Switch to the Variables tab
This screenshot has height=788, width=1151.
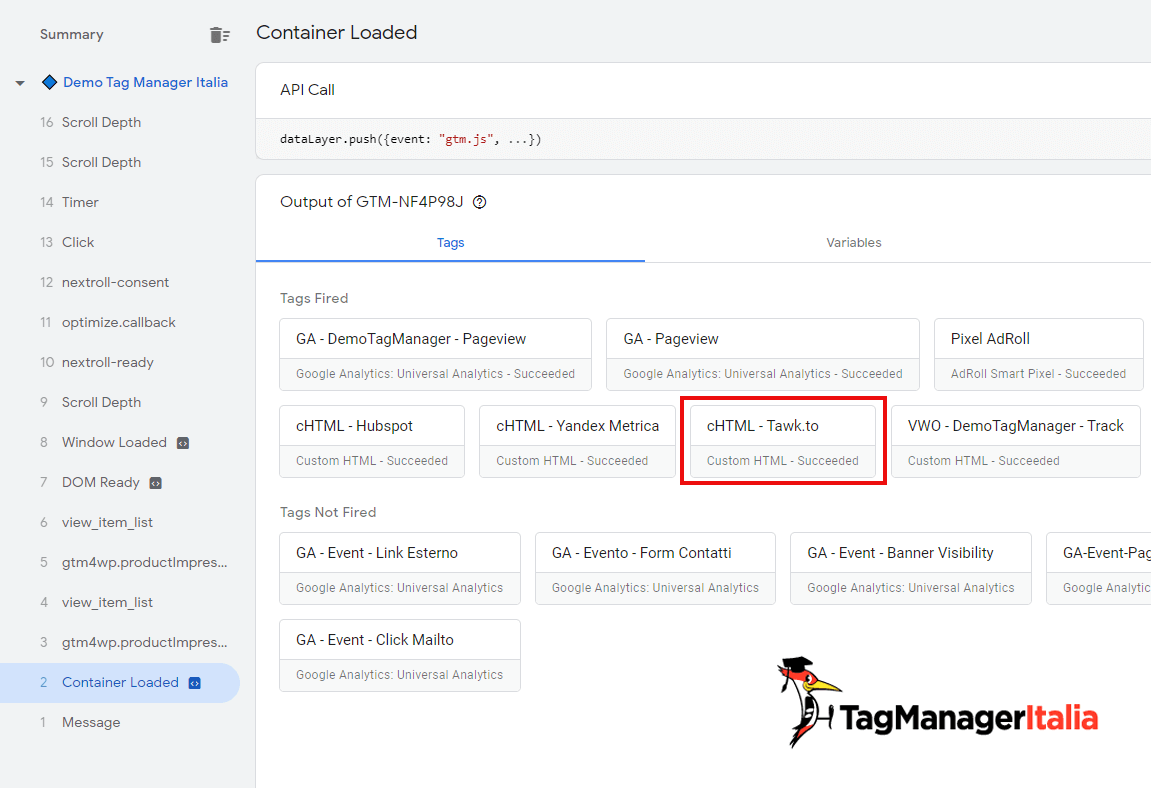pyautogui.click(x=854, y=242)
